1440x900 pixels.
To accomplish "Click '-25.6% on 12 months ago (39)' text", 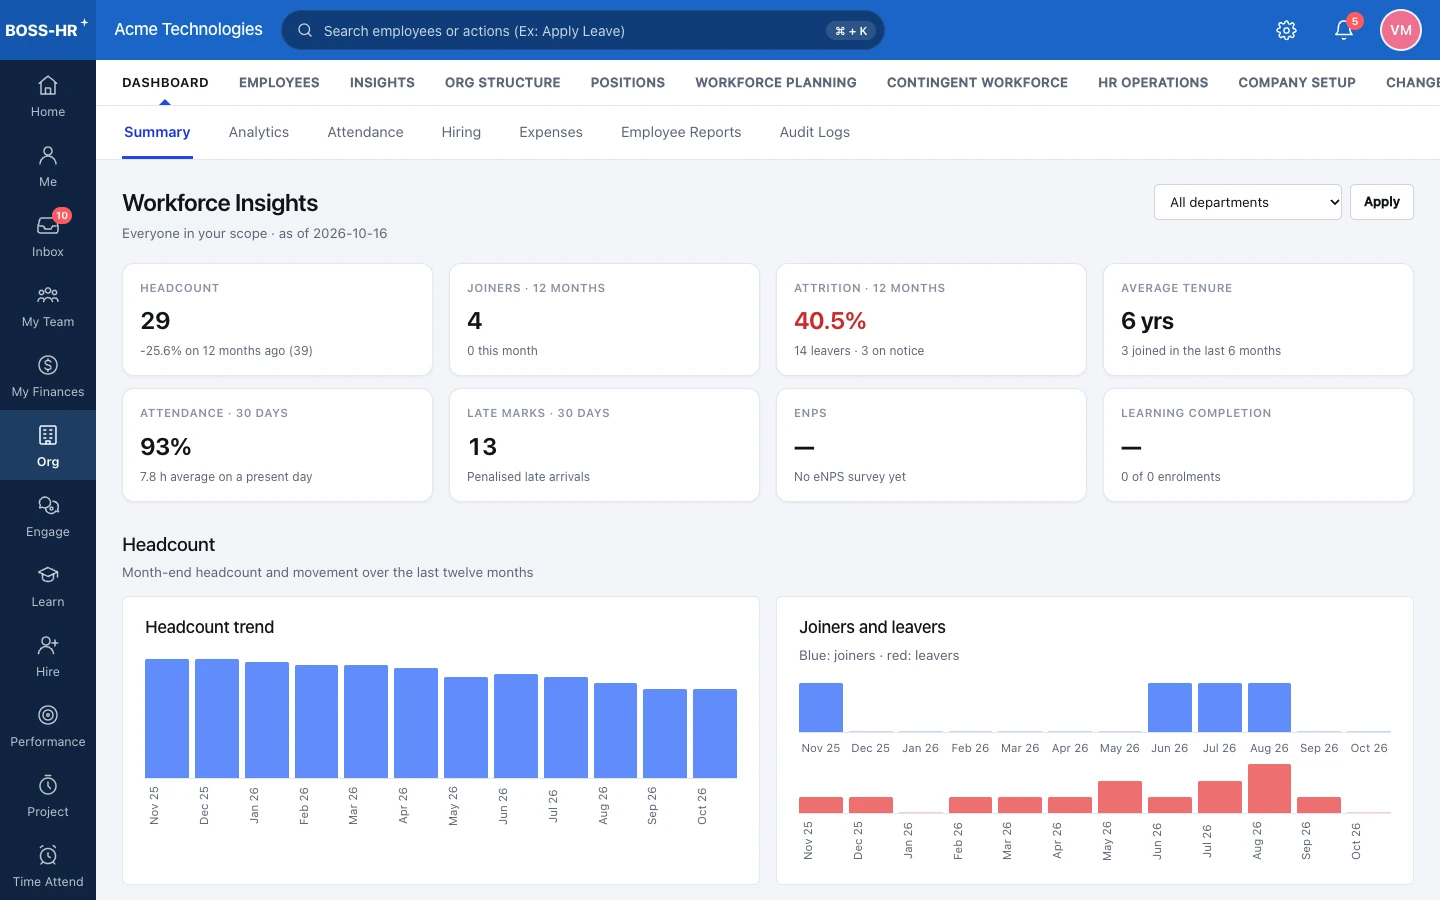I will click(226, 351).
